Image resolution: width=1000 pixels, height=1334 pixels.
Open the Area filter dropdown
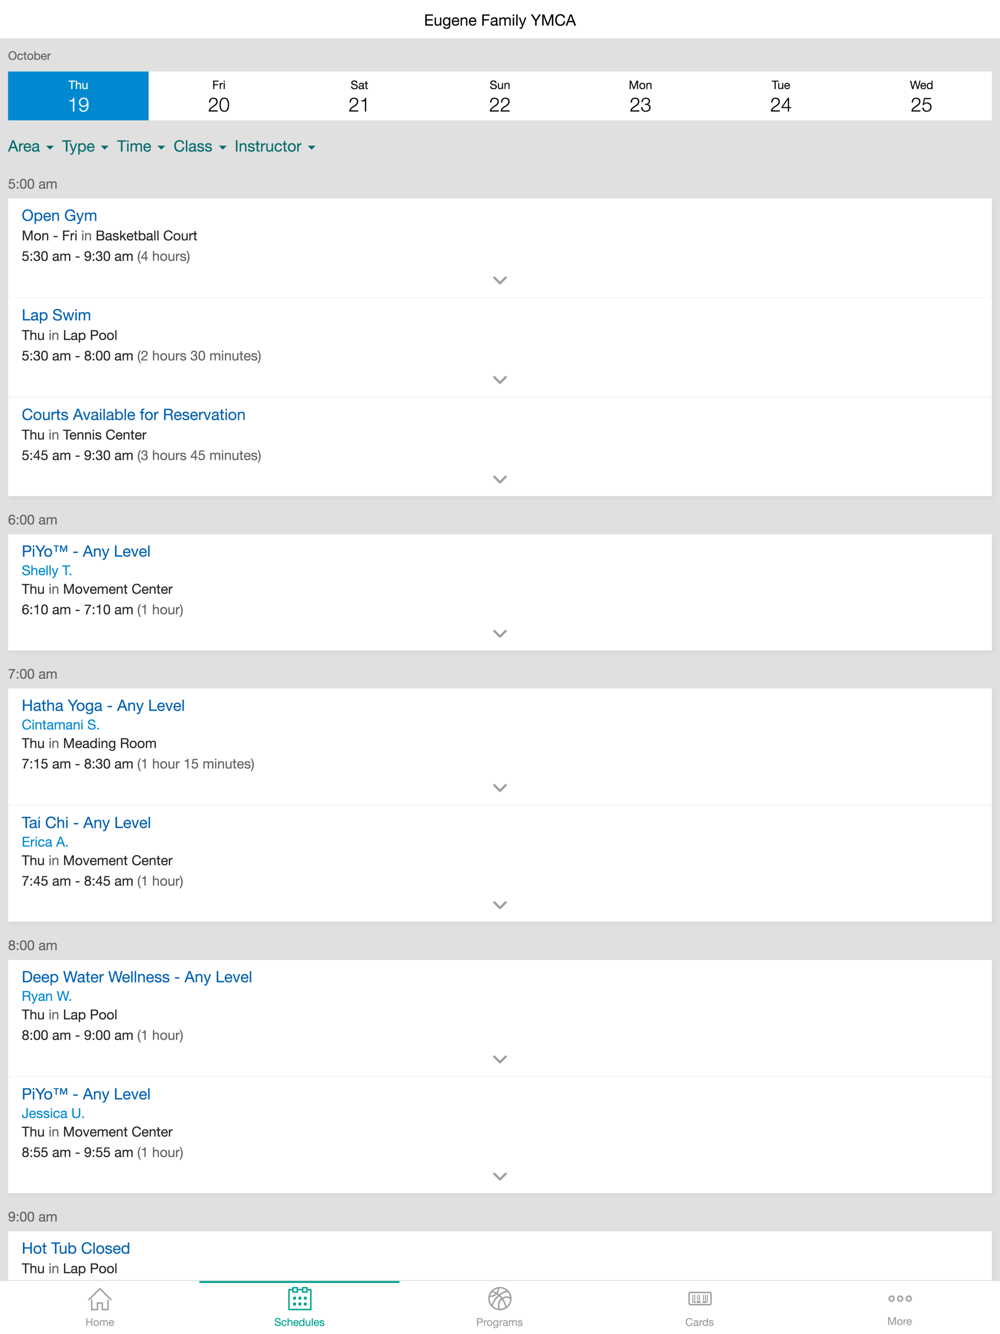pos(30,146)
